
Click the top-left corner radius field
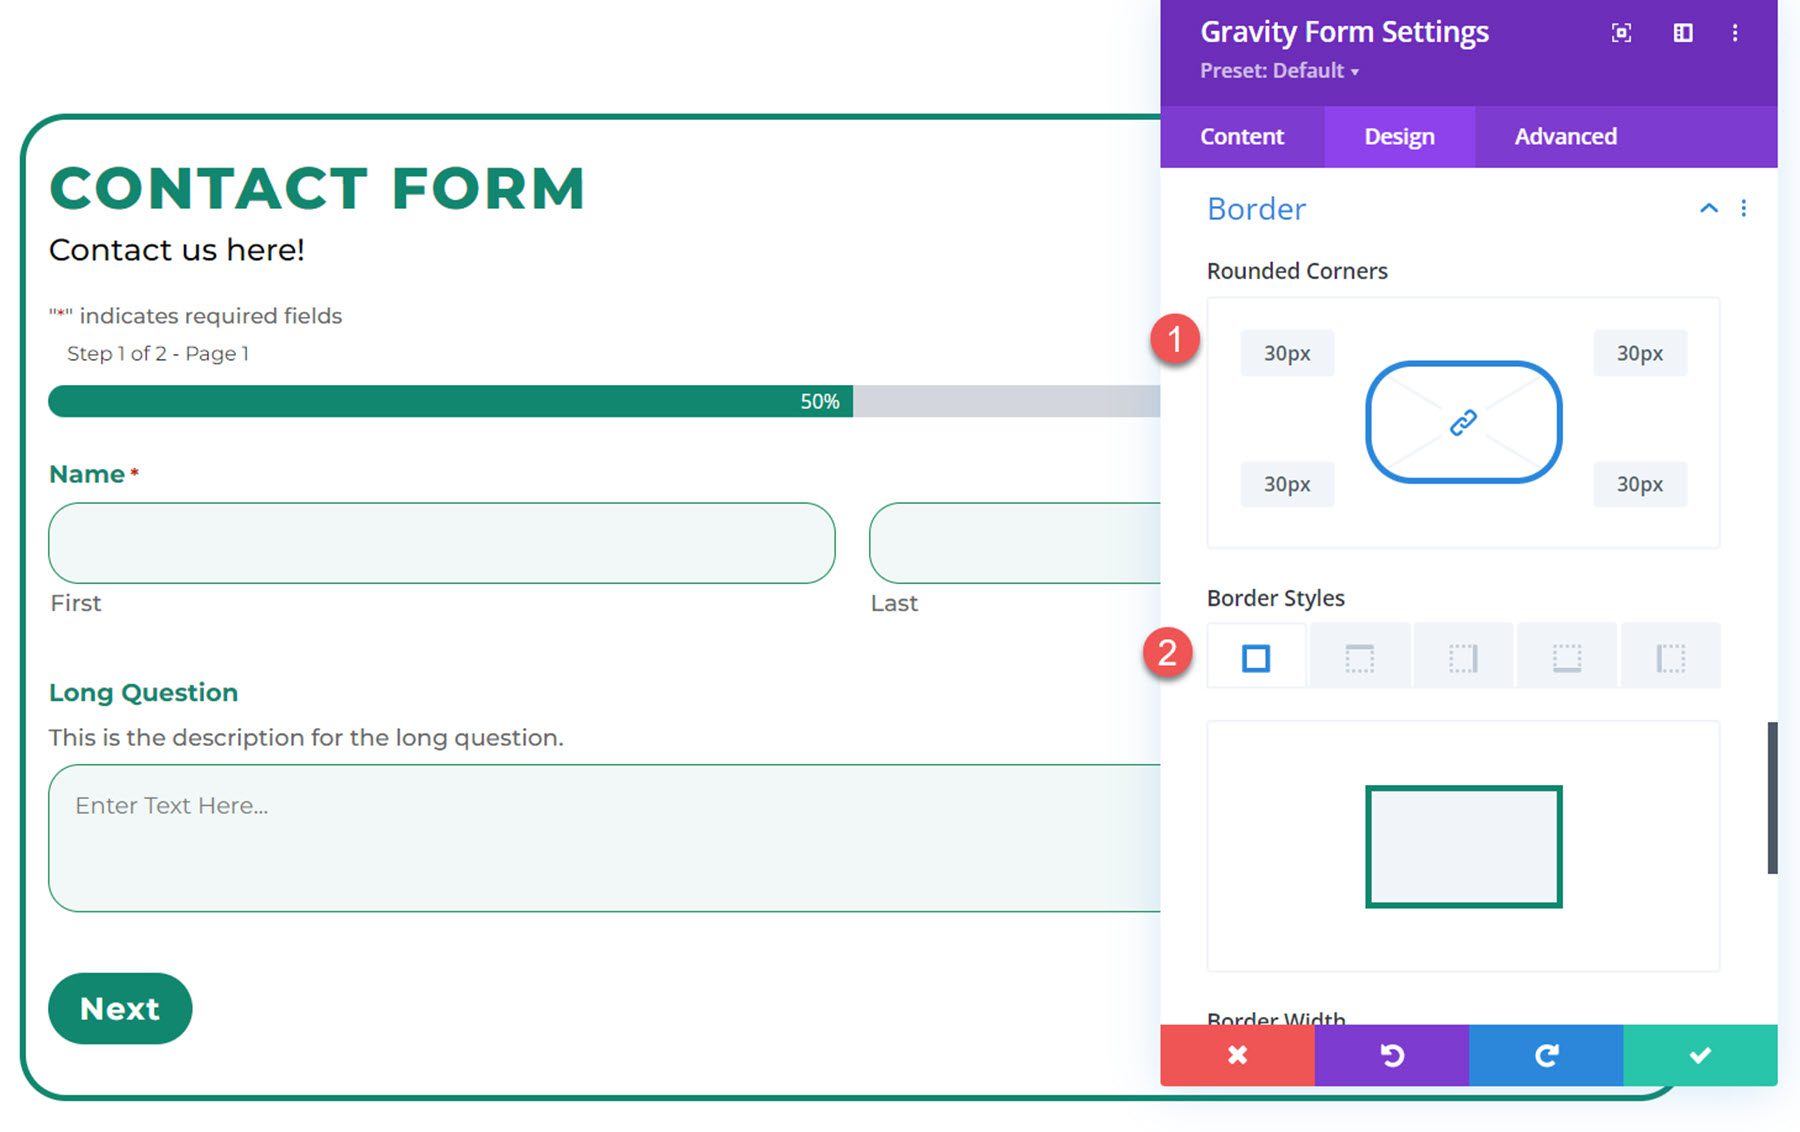click(x=1287, y=353)
